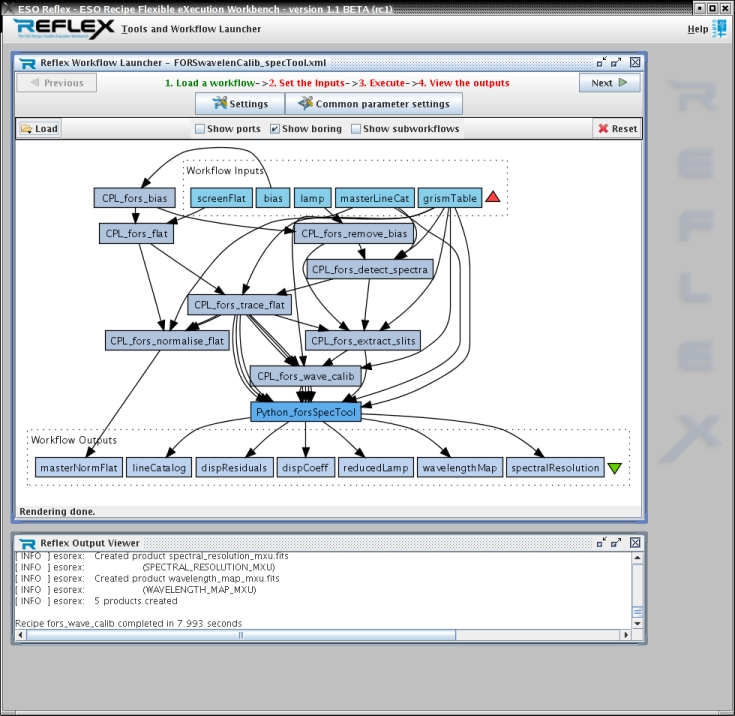Click 'Recipe fors_wave_calib completed' log line
Screen dimensions: 735x716
[x=128, y=623]
